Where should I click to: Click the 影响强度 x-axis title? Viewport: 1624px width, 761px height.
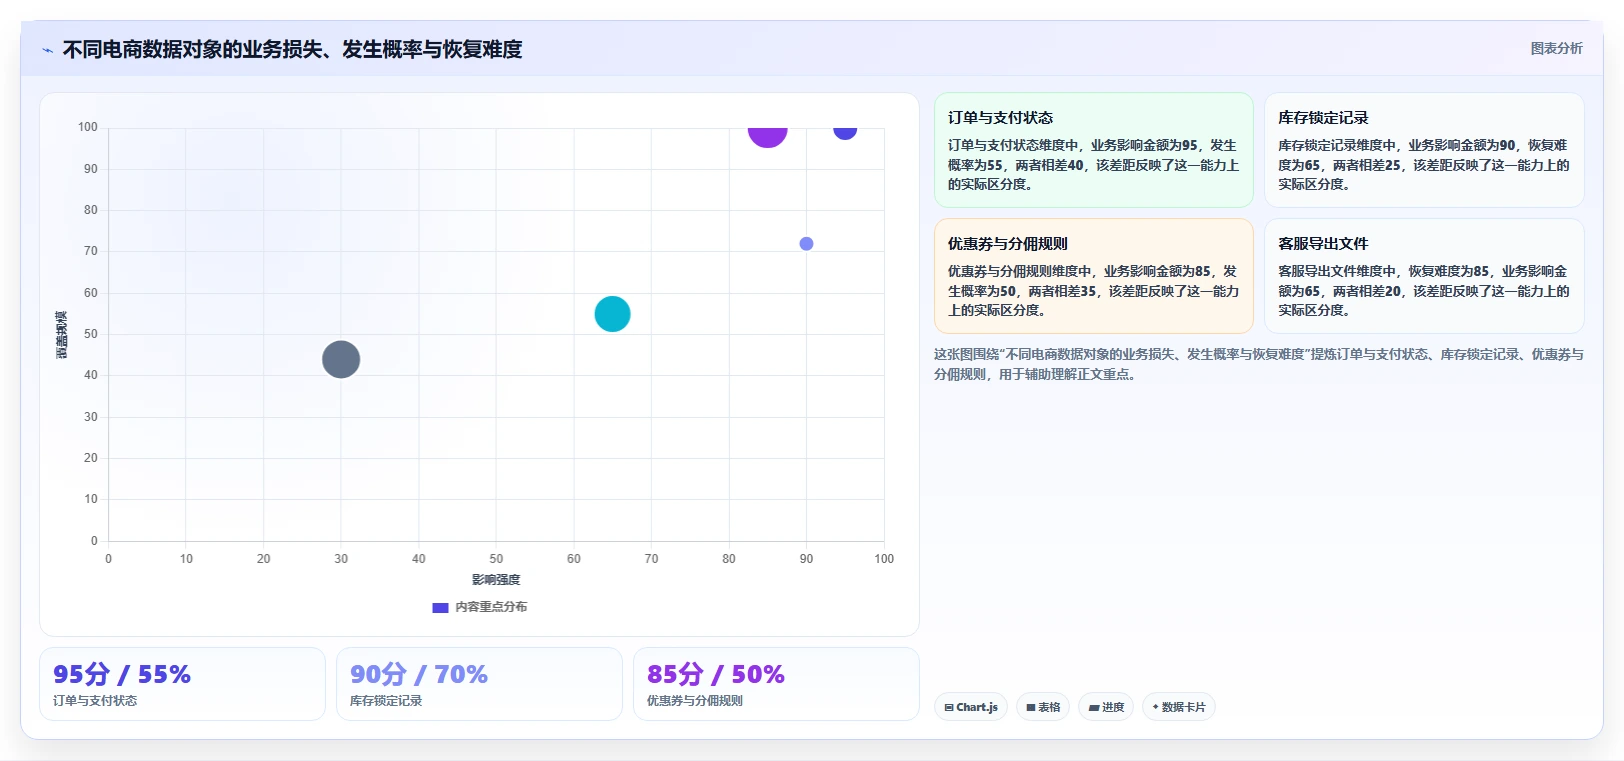click(x=496, y=580)
